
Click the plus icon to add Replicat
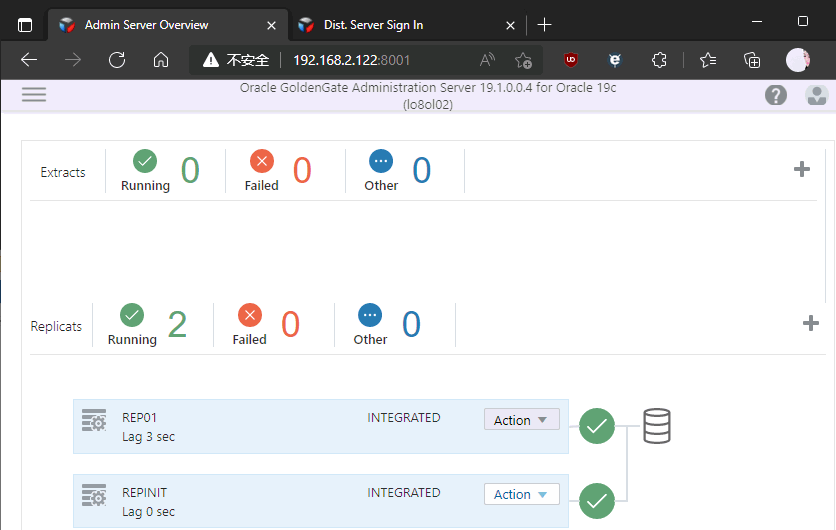point(811,323)
